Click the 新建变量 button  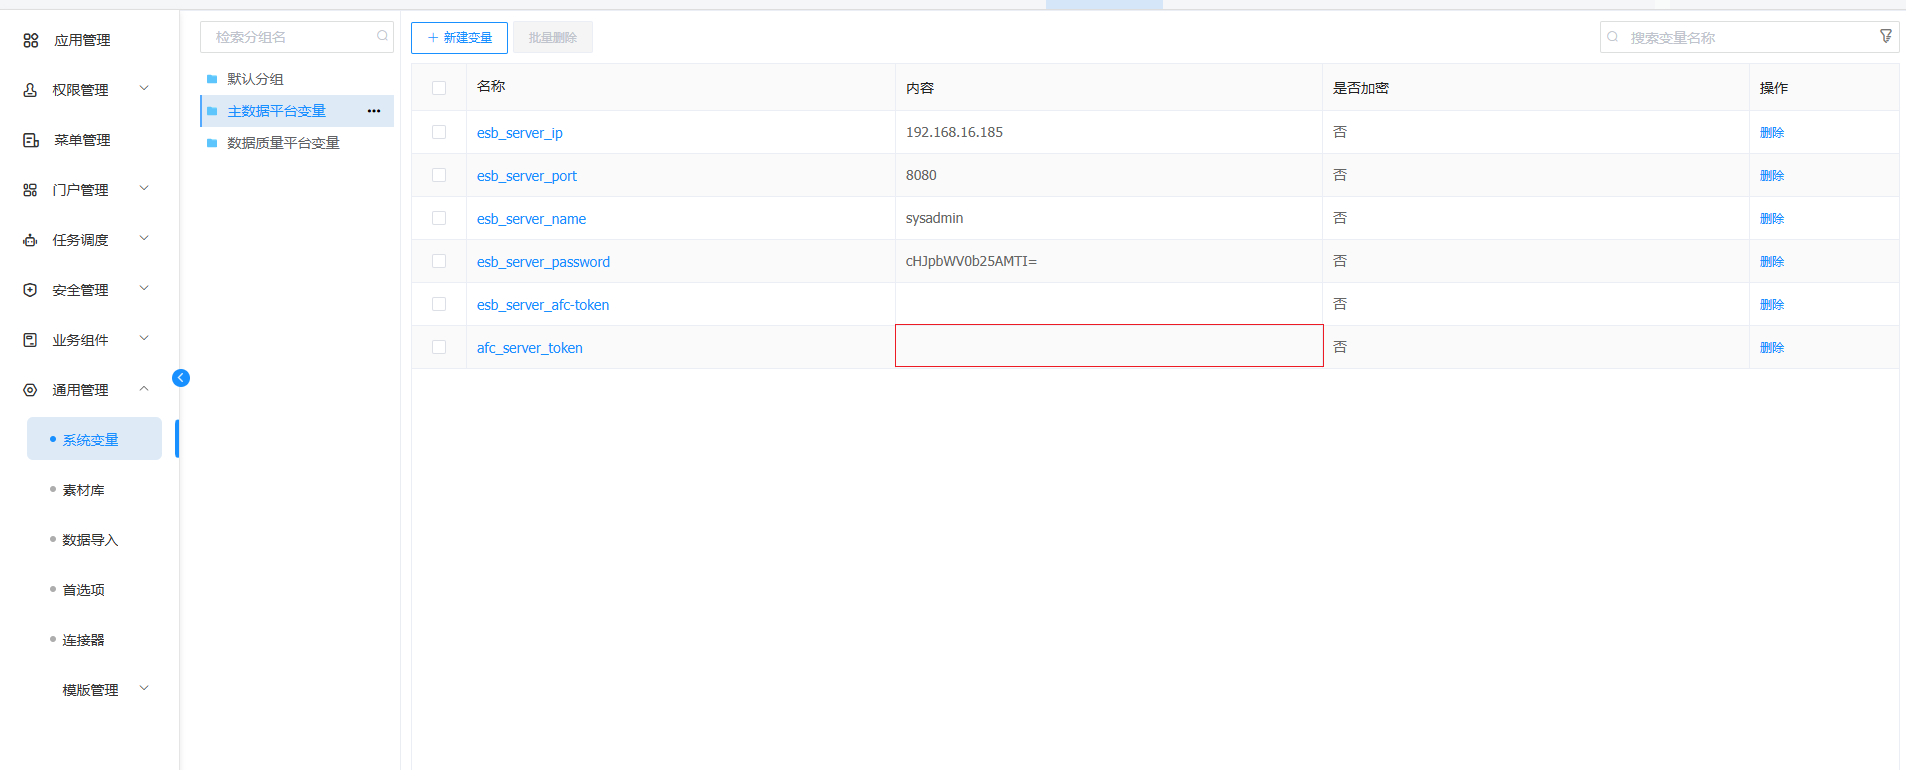point(459,37)
